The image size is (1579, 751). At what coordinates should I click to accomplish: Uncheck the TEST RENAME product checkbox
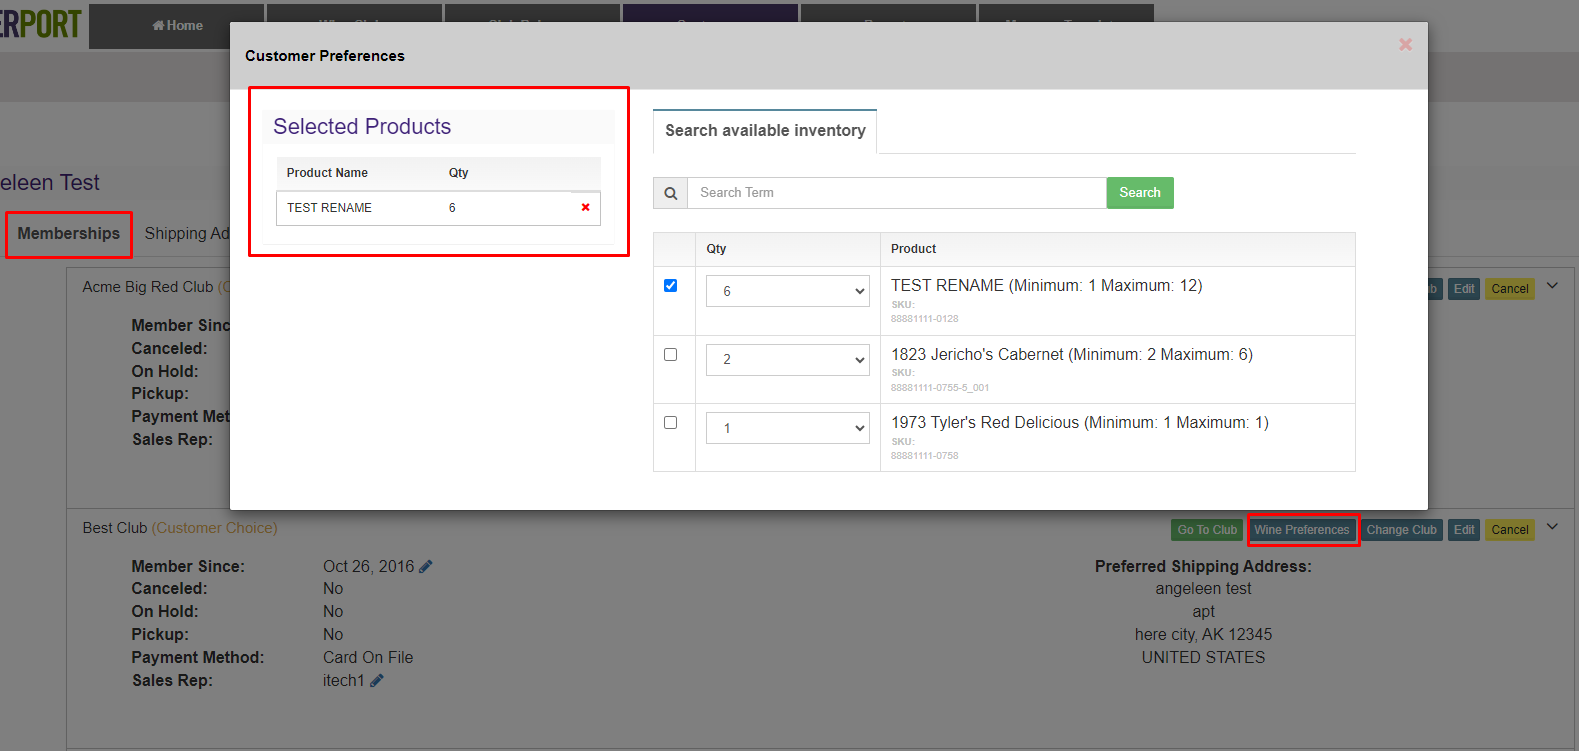[670, 285]
